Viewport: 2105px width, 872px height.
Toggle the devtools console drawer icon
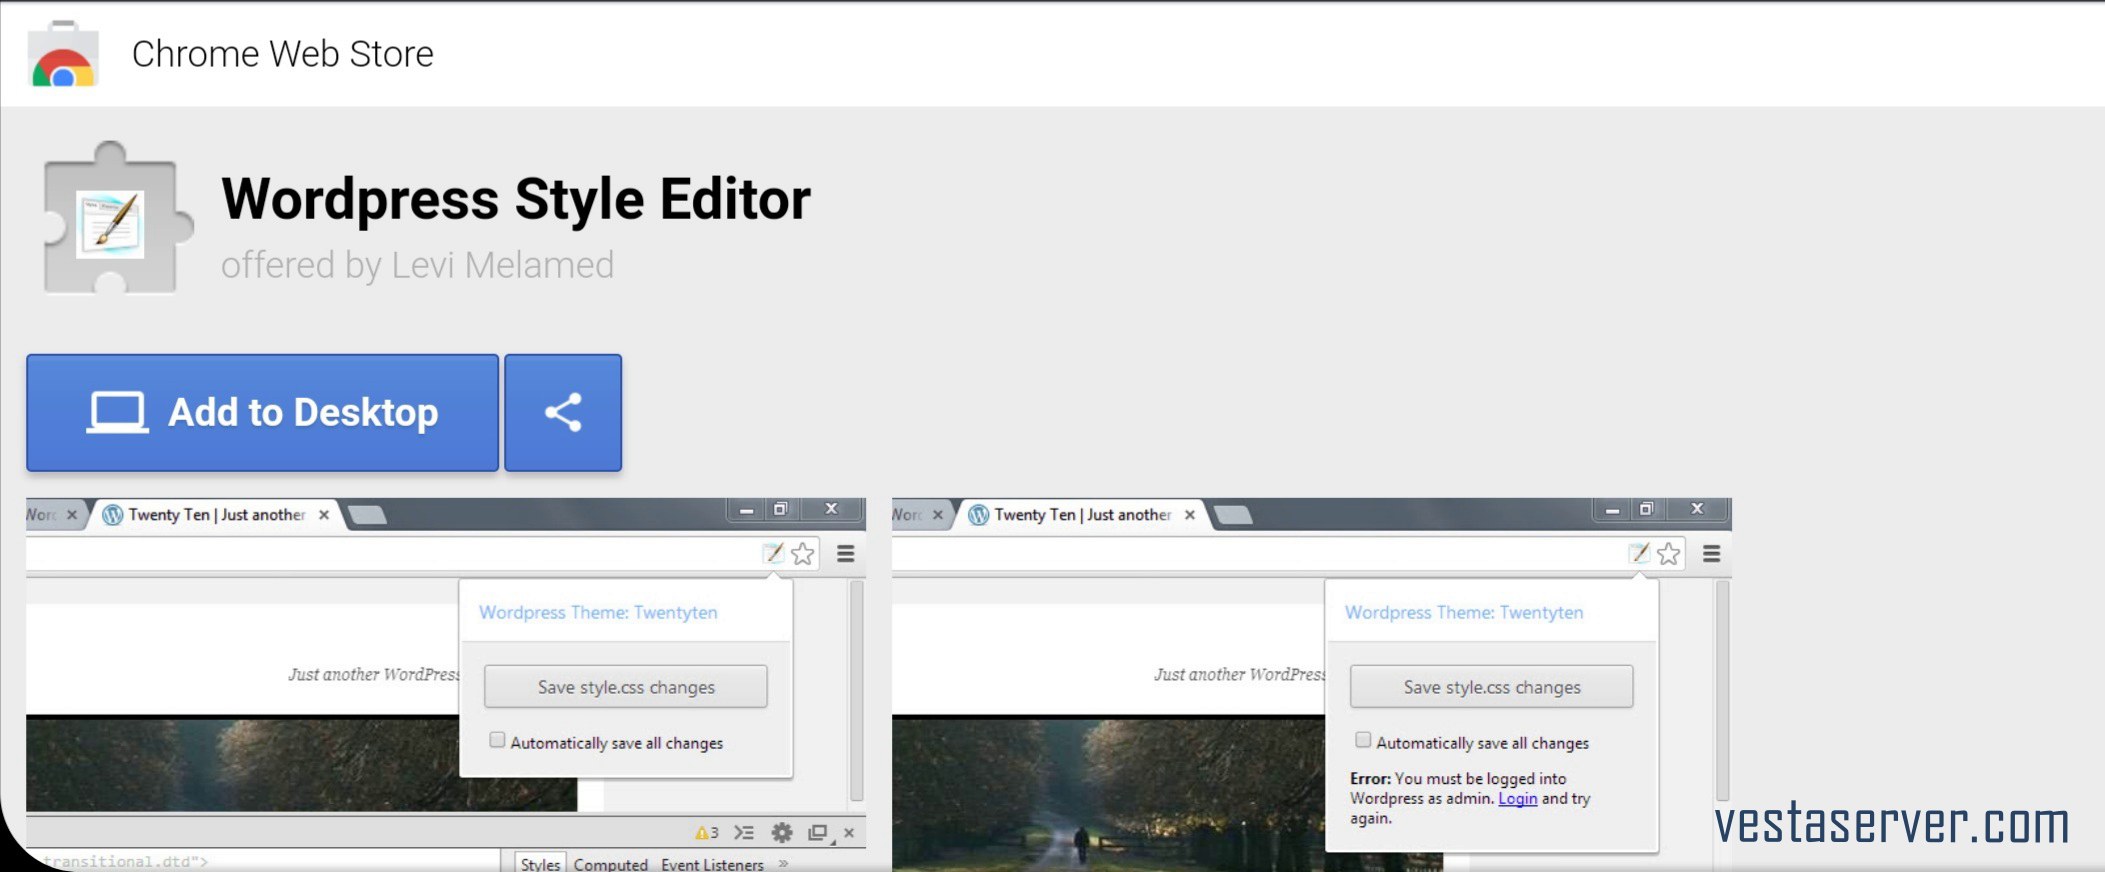[744, 832]
